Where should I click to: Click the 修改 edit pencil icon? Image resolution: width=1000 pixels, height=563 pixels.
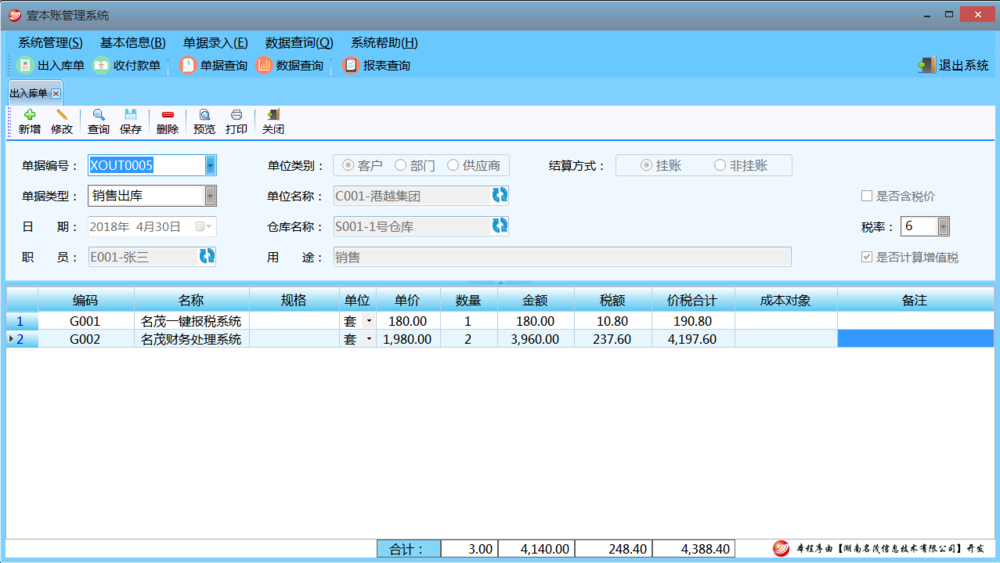[x=62, y=115]
